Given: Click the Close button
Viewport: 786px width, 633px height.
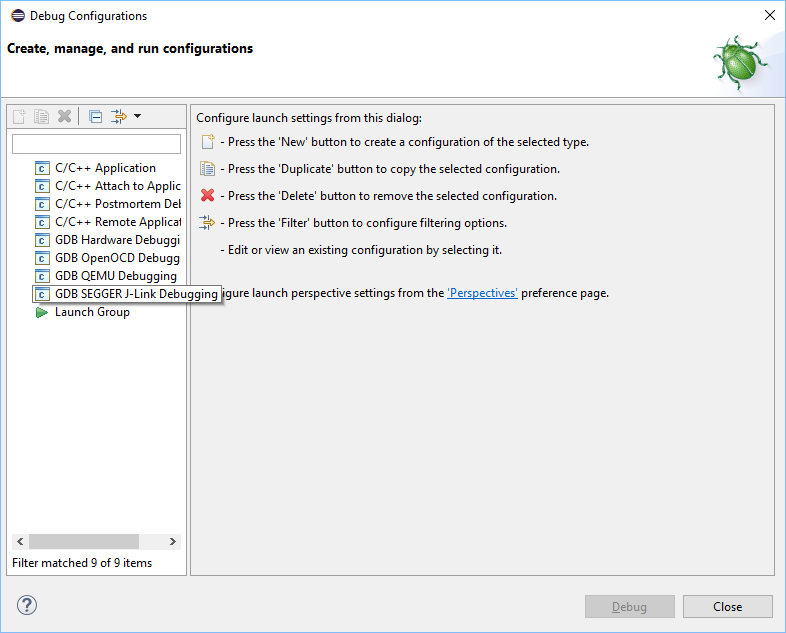Looking at the screenshot, I should [727, 607].
